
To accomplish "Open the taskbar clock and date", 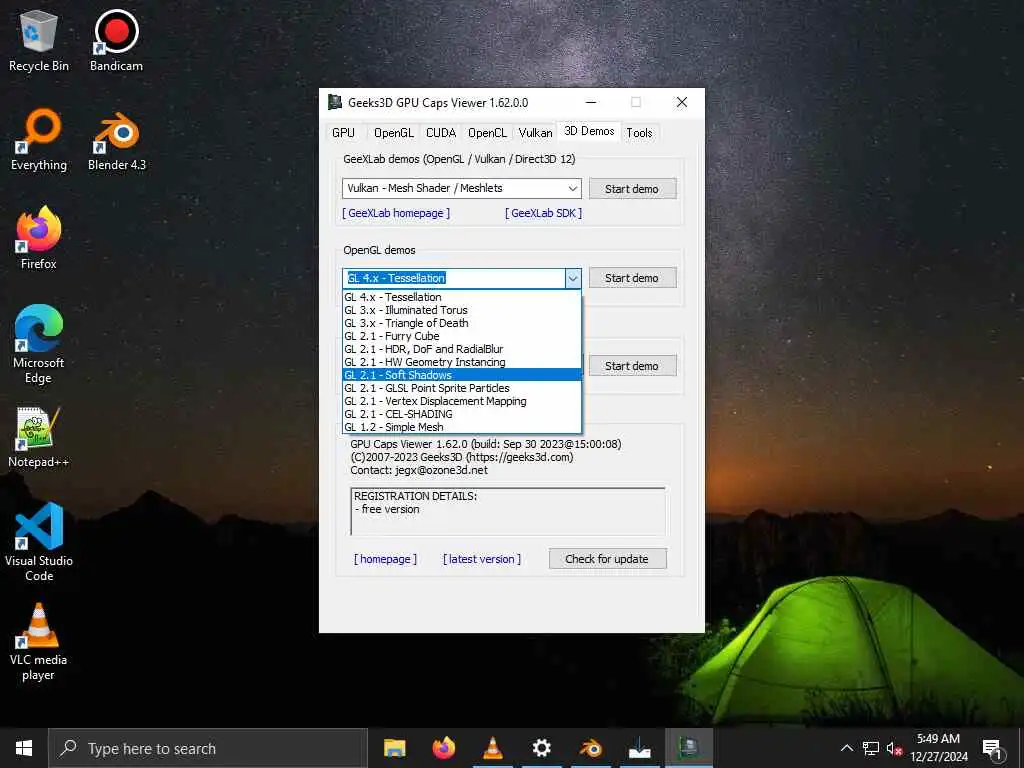I will [x=938, y=748].
